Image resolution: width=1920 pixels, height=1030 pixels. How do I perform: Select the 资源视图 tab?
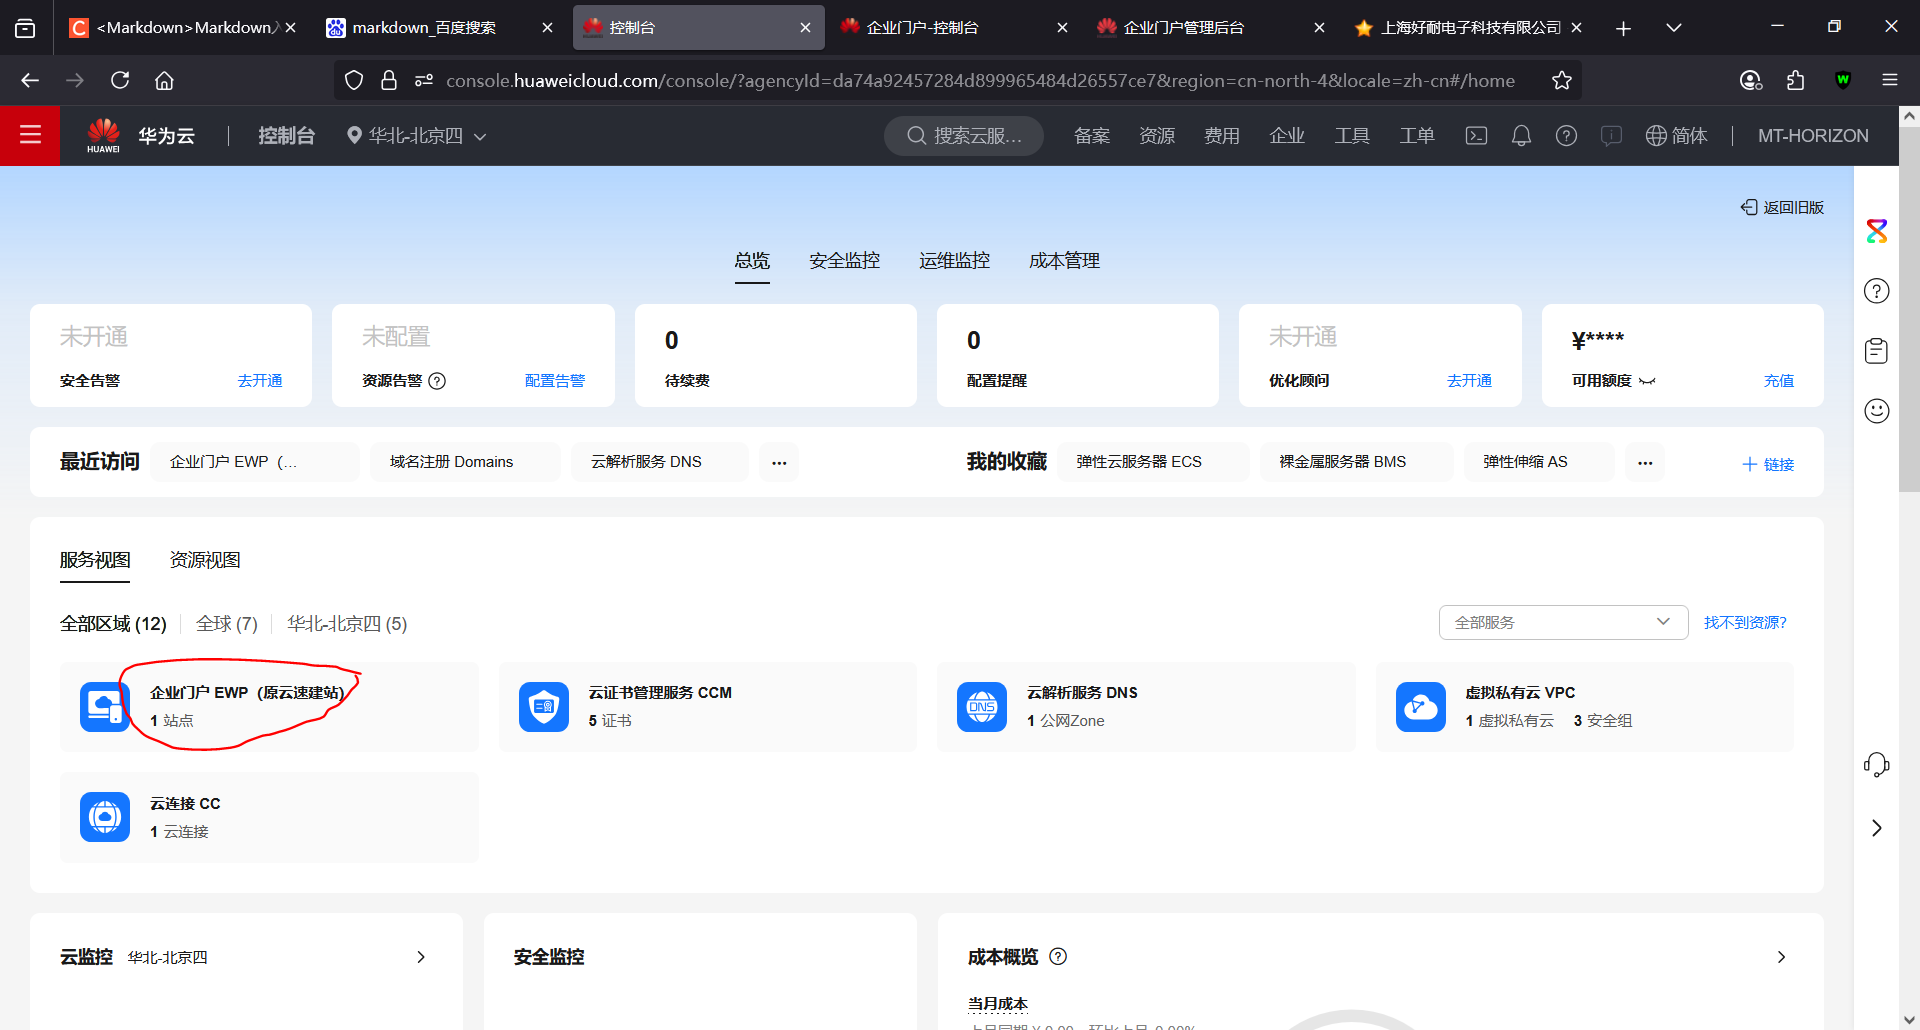point(205,560)
